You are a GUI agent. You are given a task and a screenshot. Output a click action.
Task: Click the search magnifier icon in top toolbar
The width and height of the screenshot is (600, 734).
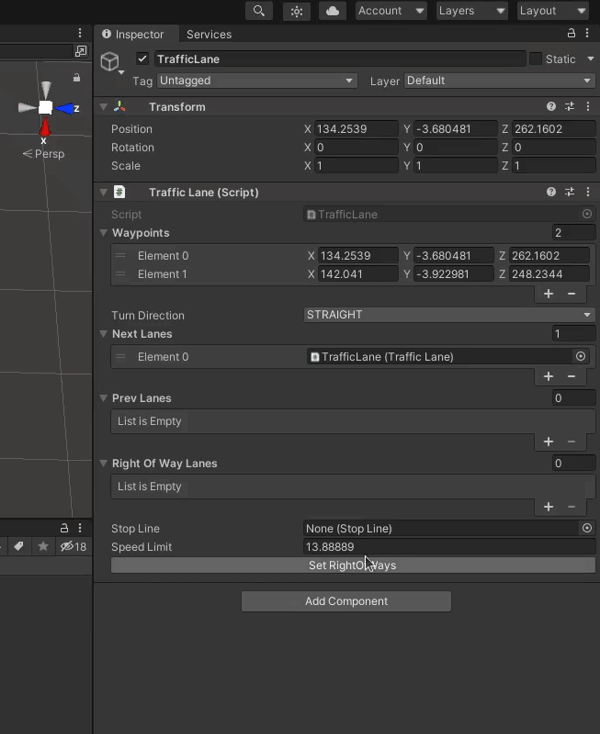tap(259, 11)
